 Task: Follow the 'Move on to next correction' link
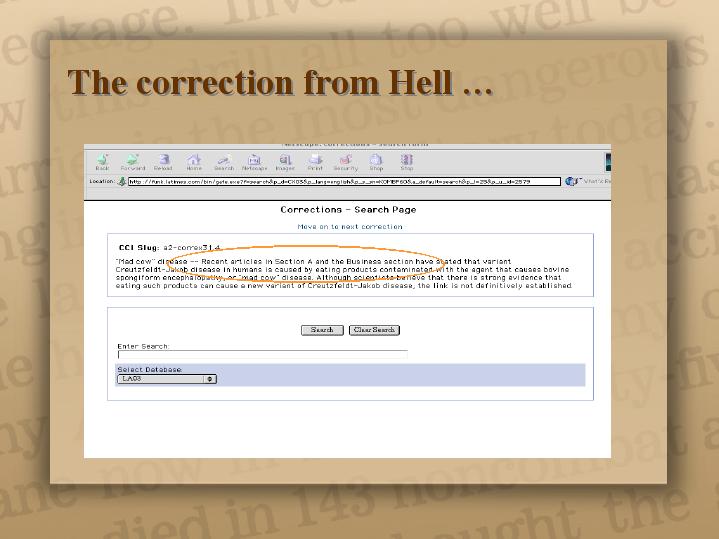350,227
